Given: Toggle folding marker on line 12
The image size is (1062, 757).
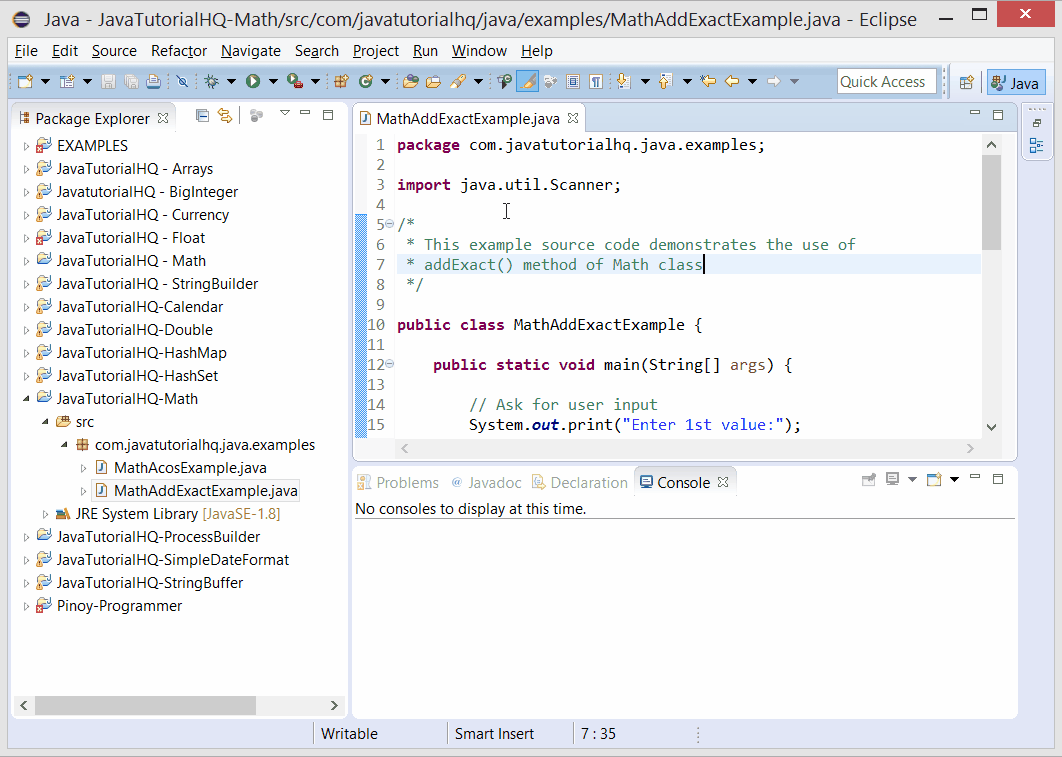Looking at the screenshot, I should pyautogui.click(x=389, y=364).
